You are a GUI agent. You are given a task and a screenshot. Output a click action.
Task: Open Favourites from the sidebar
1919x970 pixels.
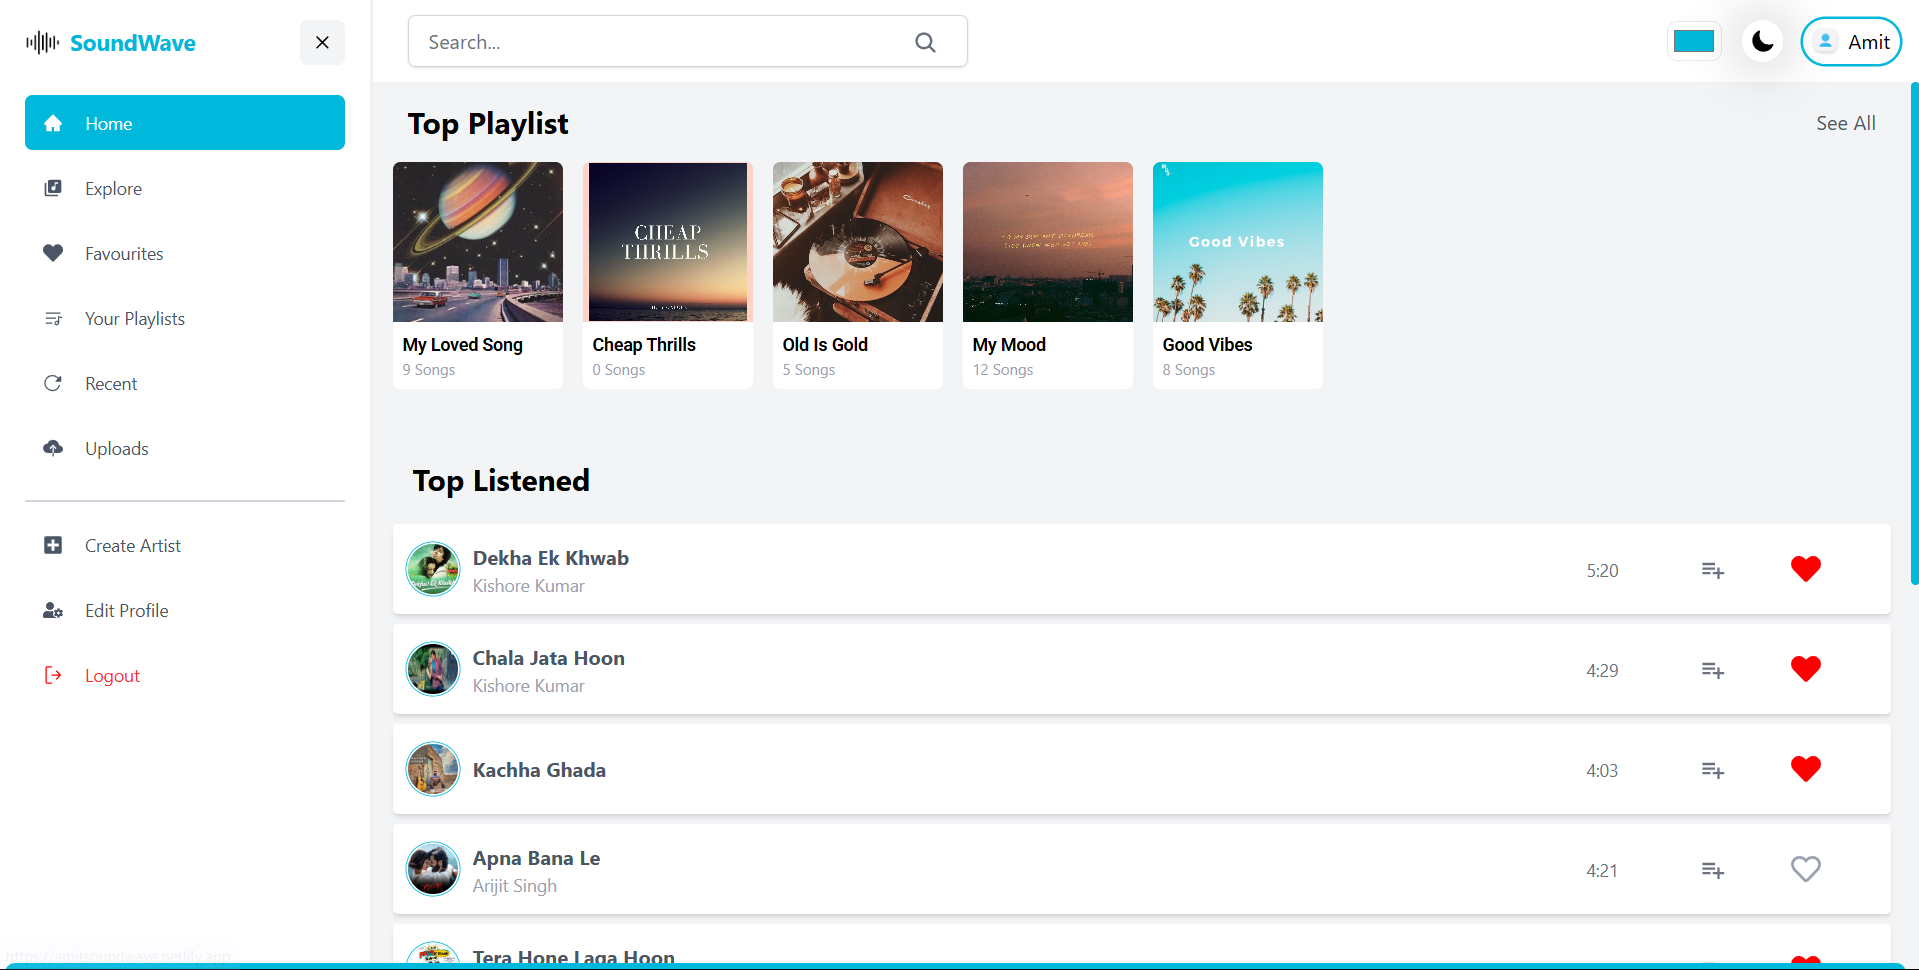coord(185,253)
